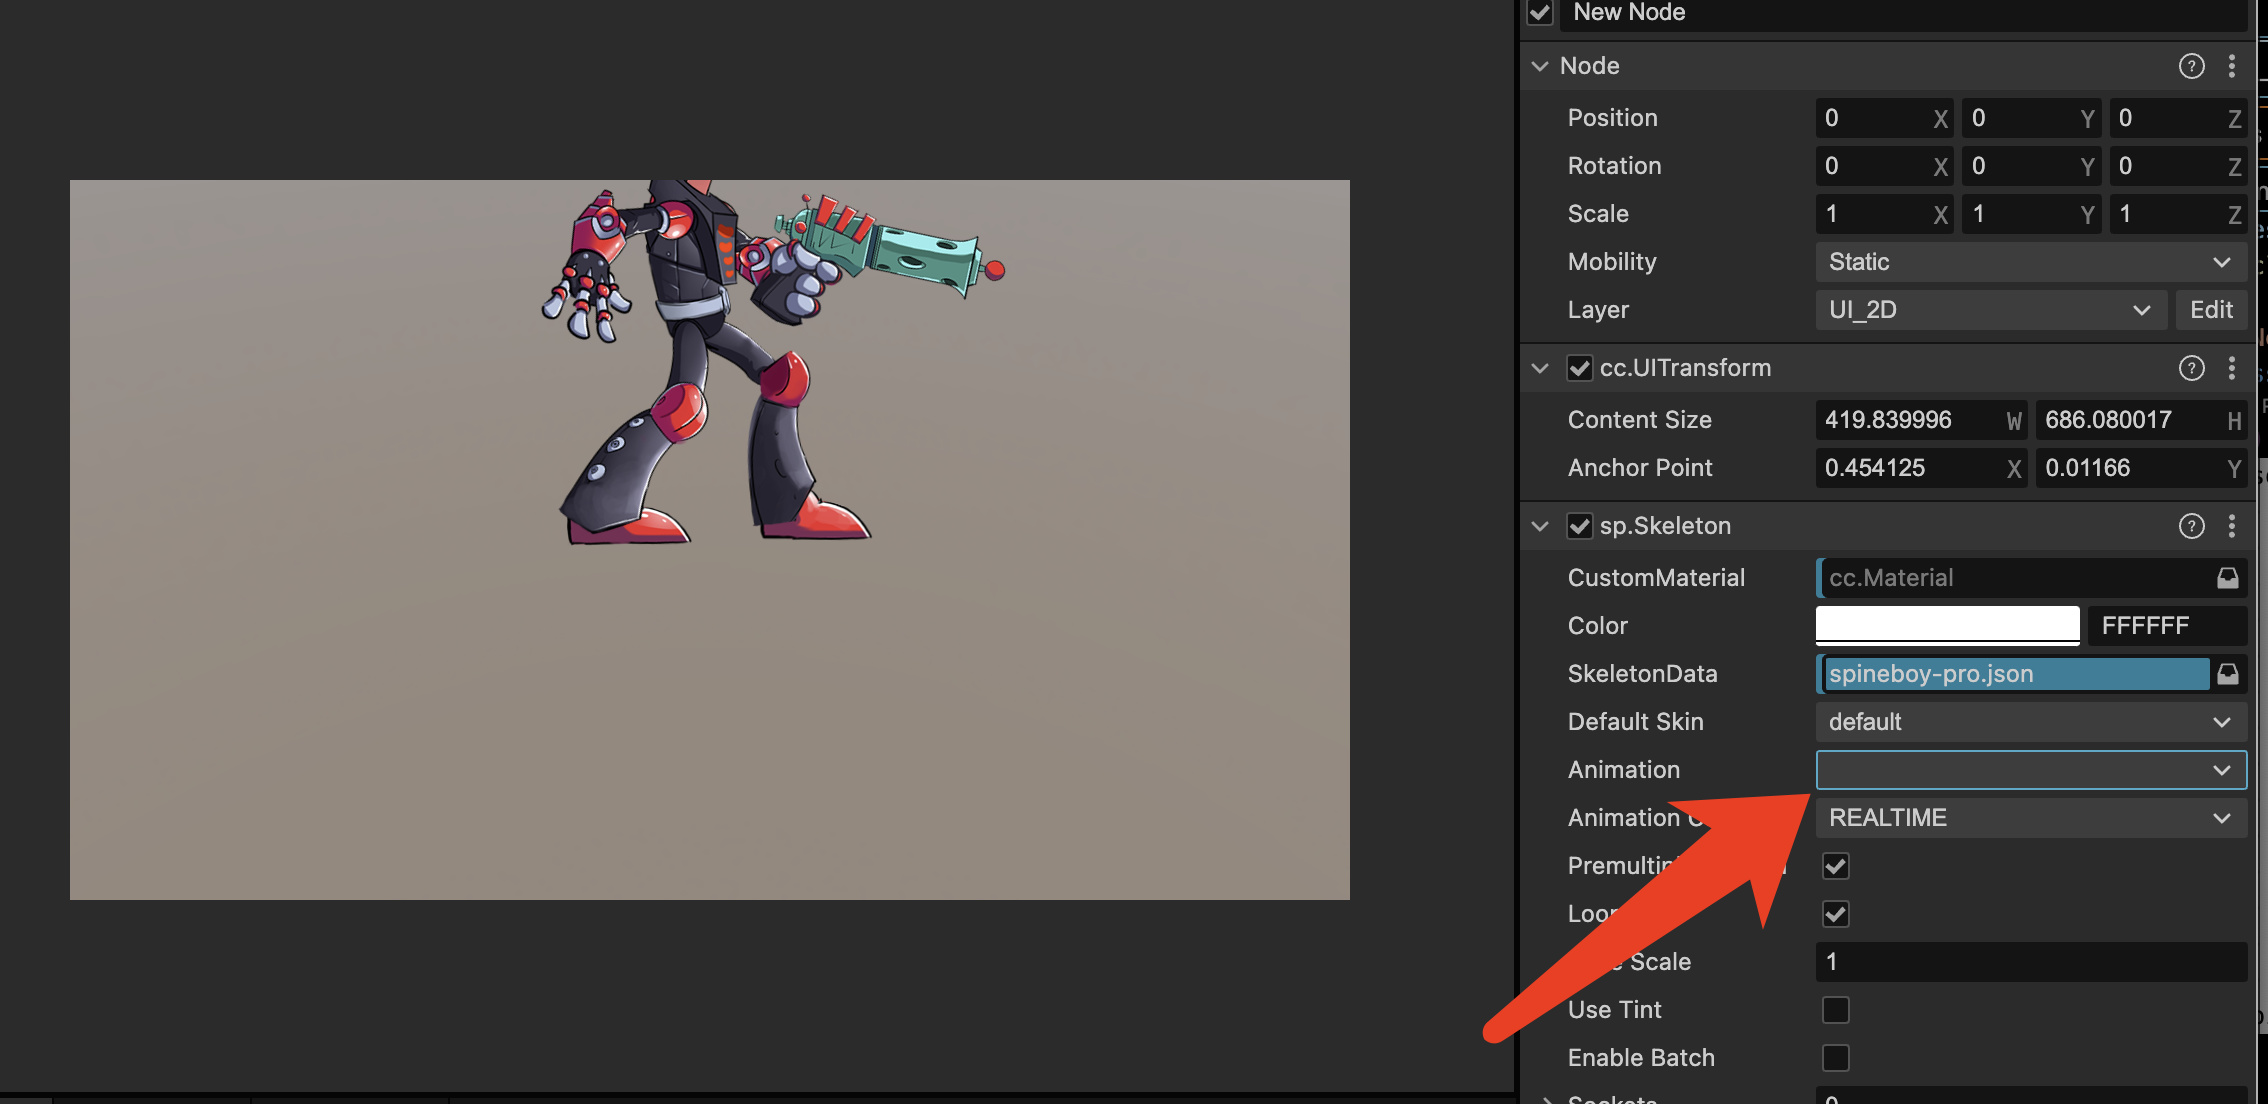Enable the Enable Batch checkbox
The width and height of the screenshot is (2268, 1104).
1835,1058
